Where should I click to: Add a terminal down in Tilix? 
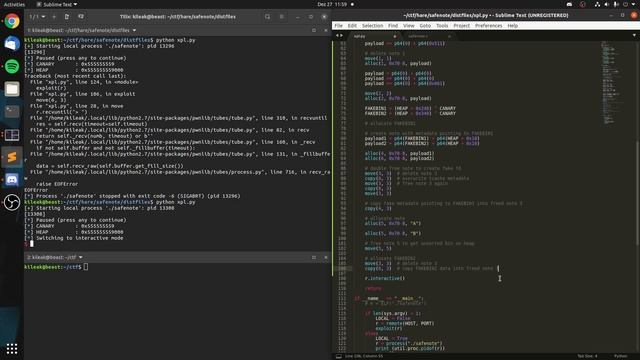point(81,17)
